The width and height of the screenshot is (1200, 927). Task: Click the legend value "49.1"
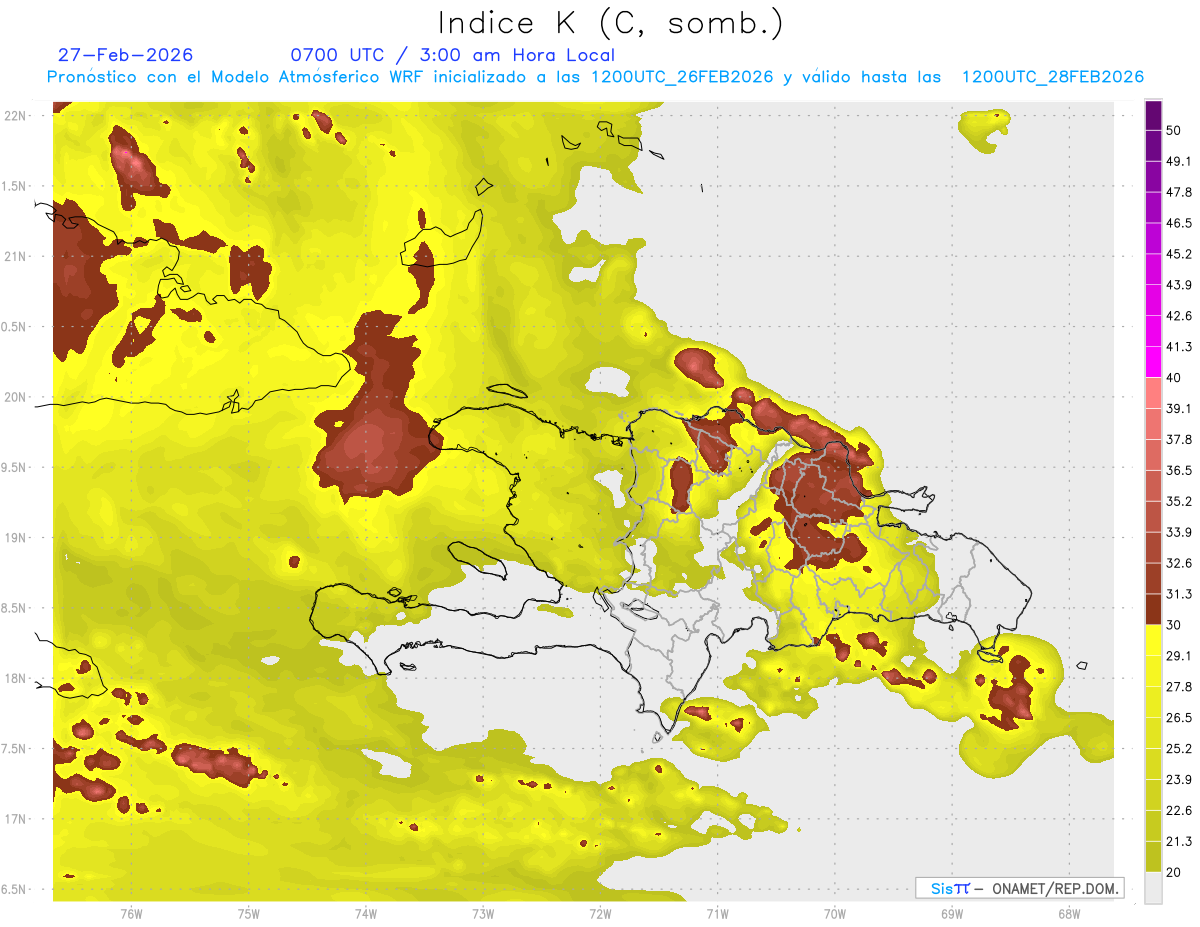[1180, 161]
